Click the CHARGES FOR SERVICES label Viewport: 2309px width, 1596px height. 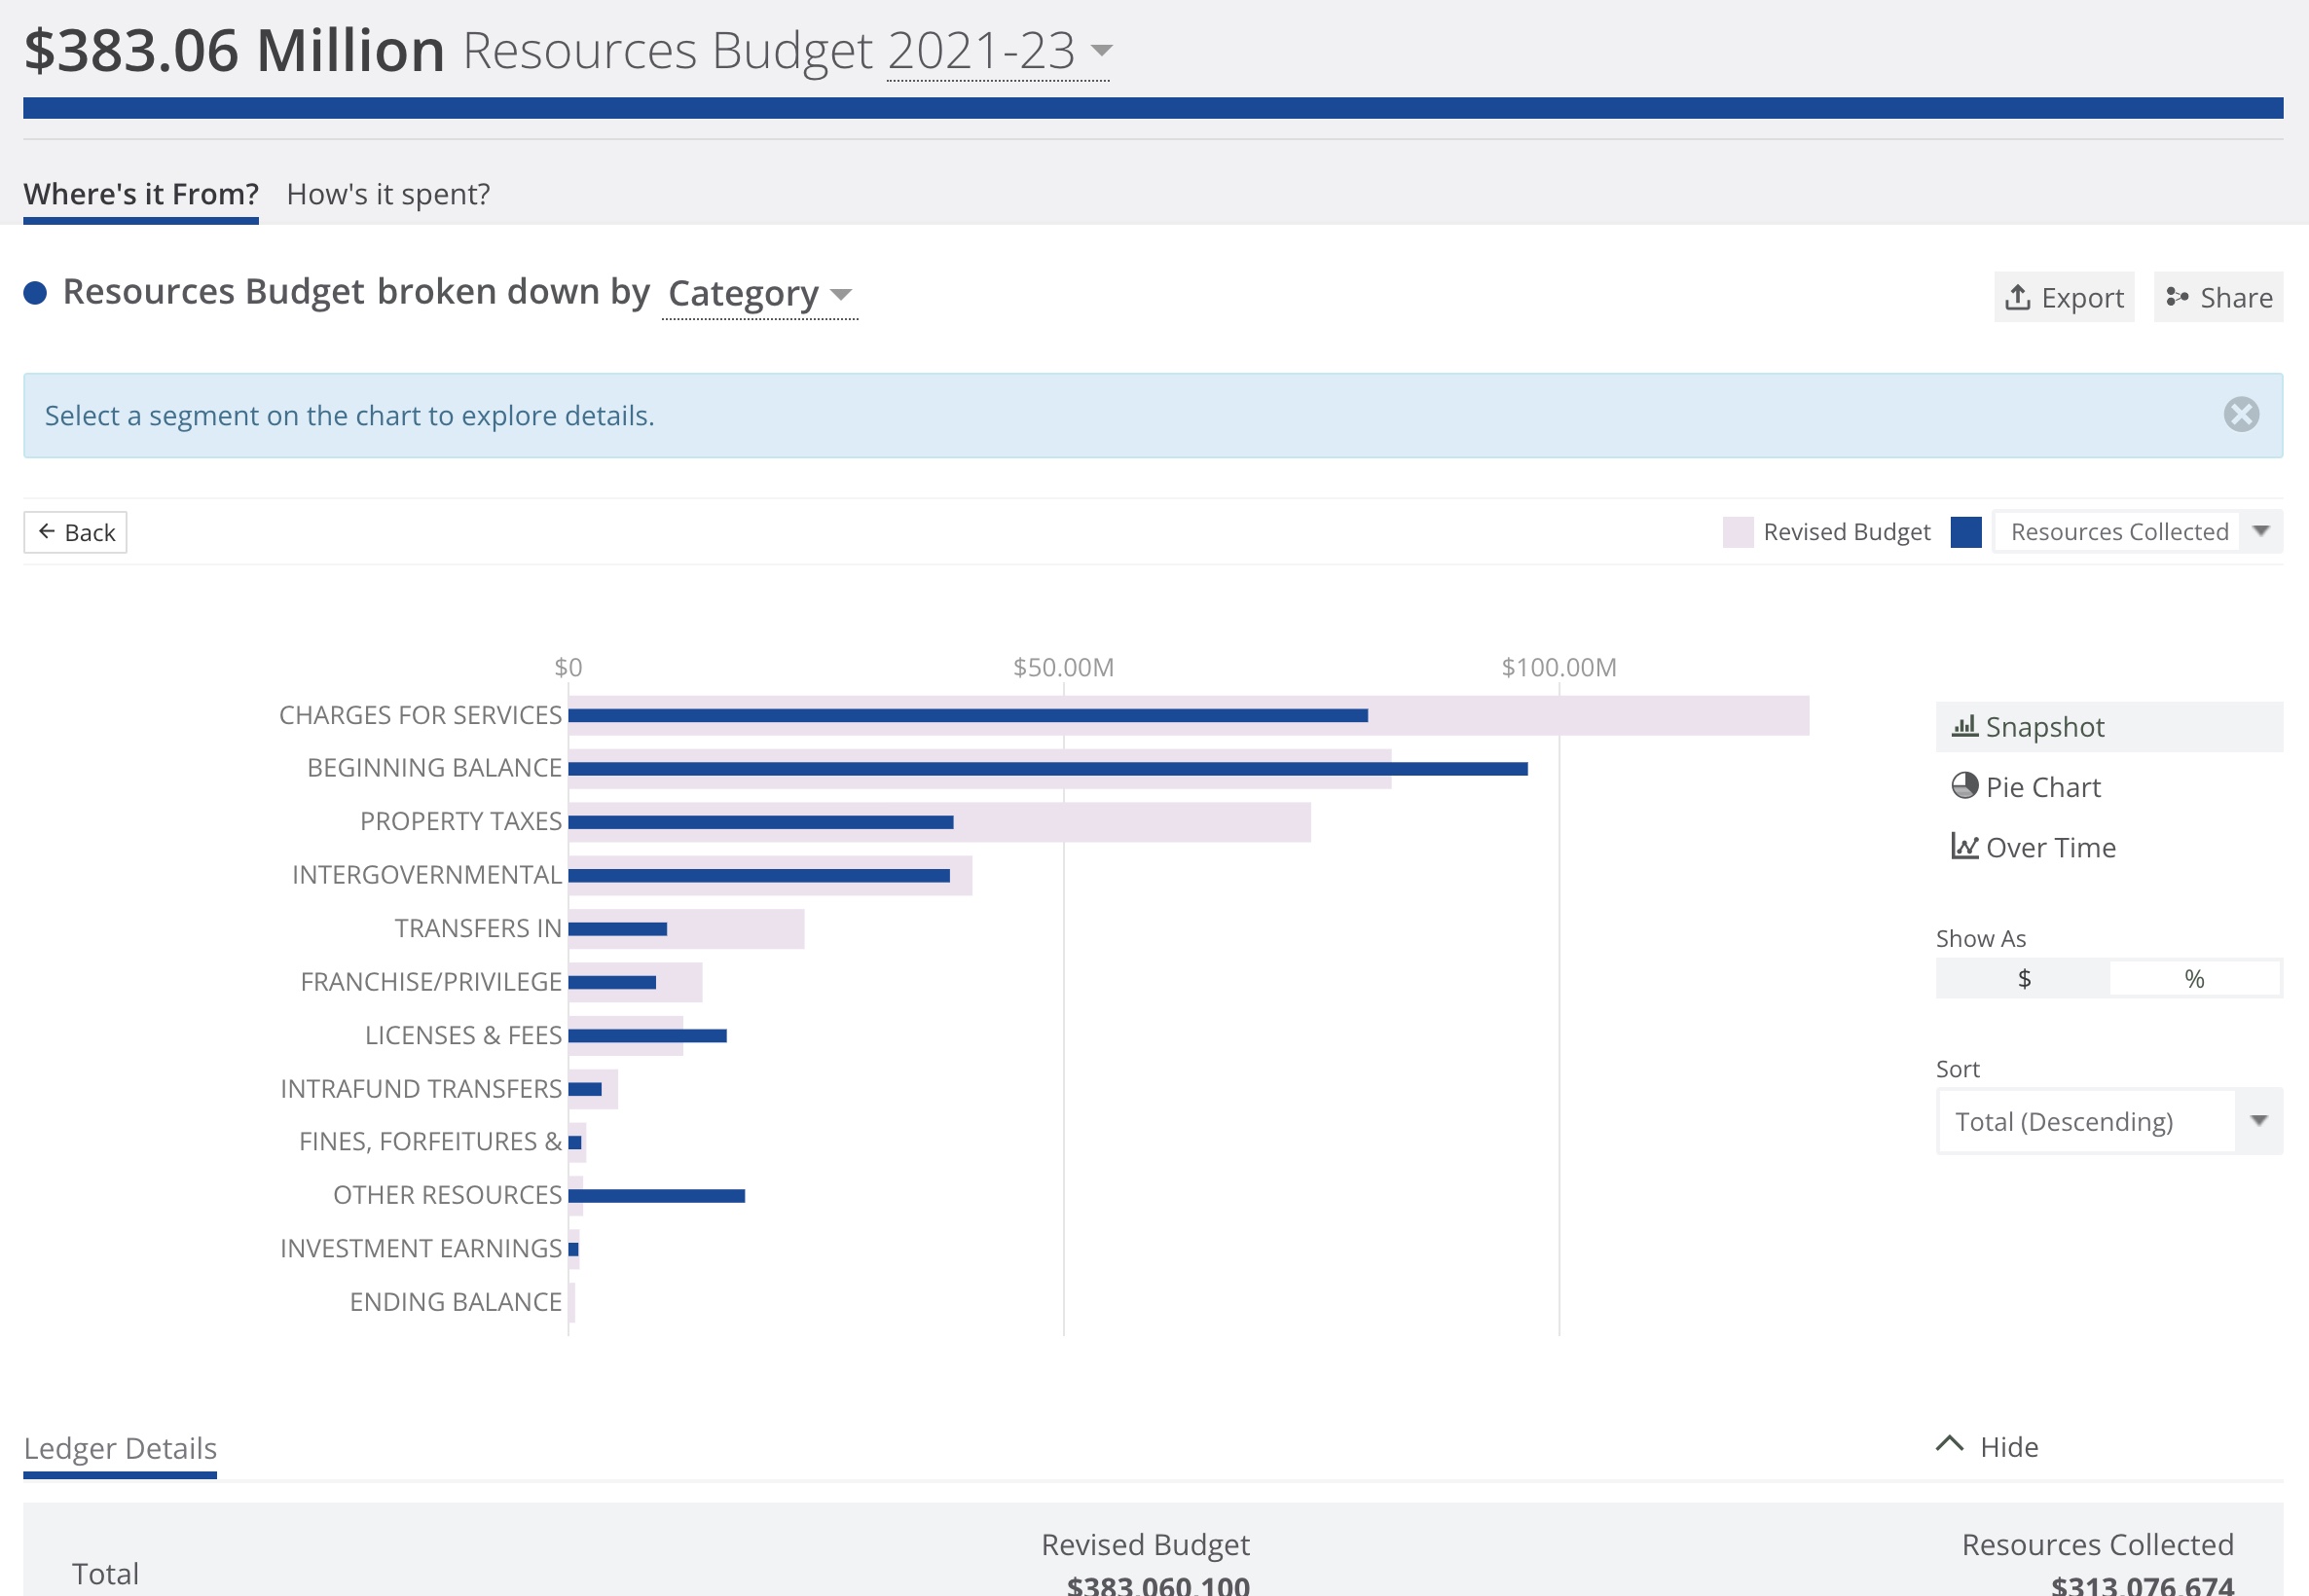pos(420,715)
